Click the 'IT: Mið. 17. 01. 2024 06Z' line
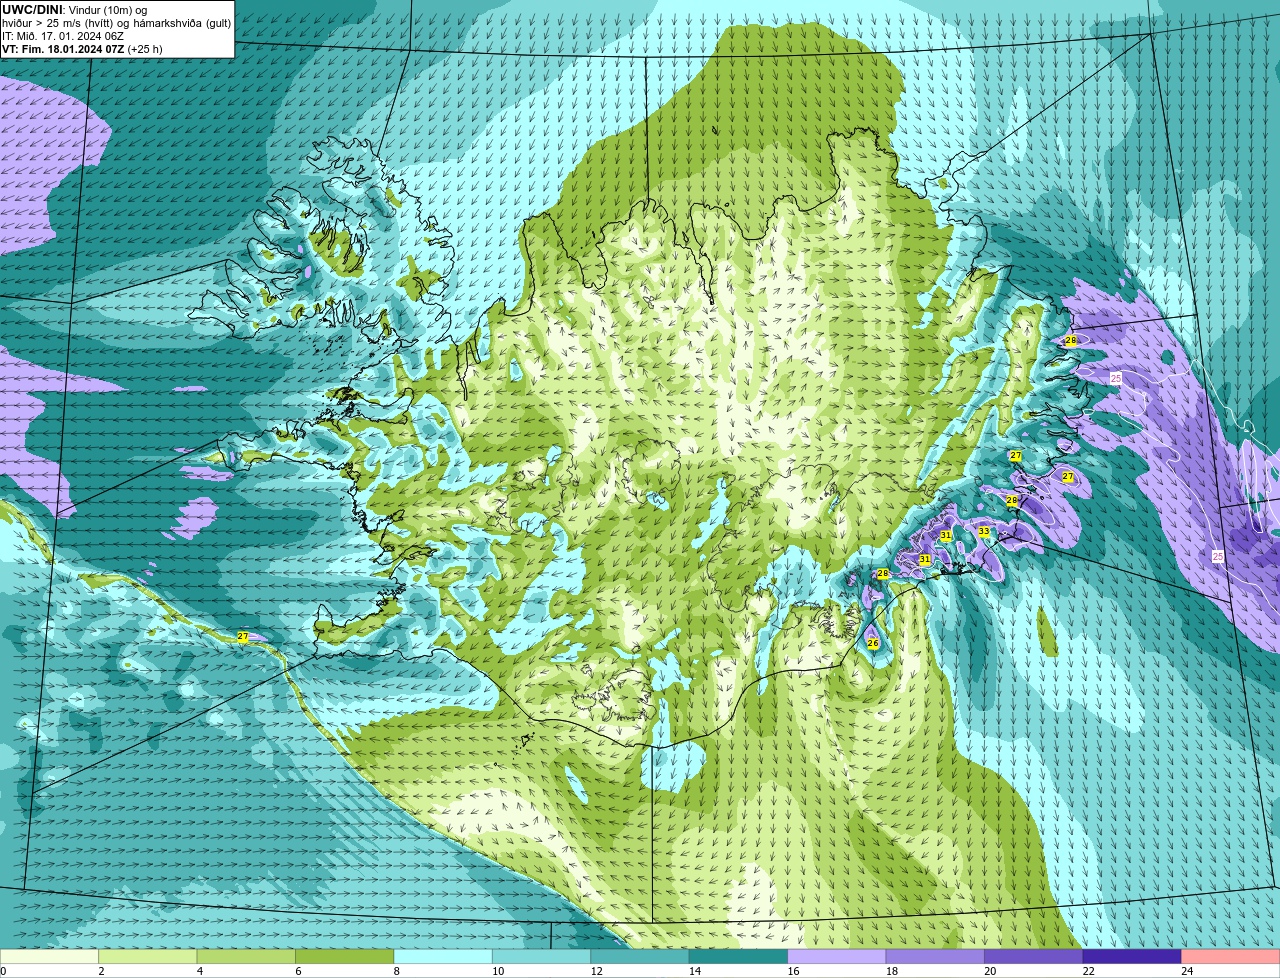The width and height of the screenshot is (1280, 978). (x=63, y=36)
